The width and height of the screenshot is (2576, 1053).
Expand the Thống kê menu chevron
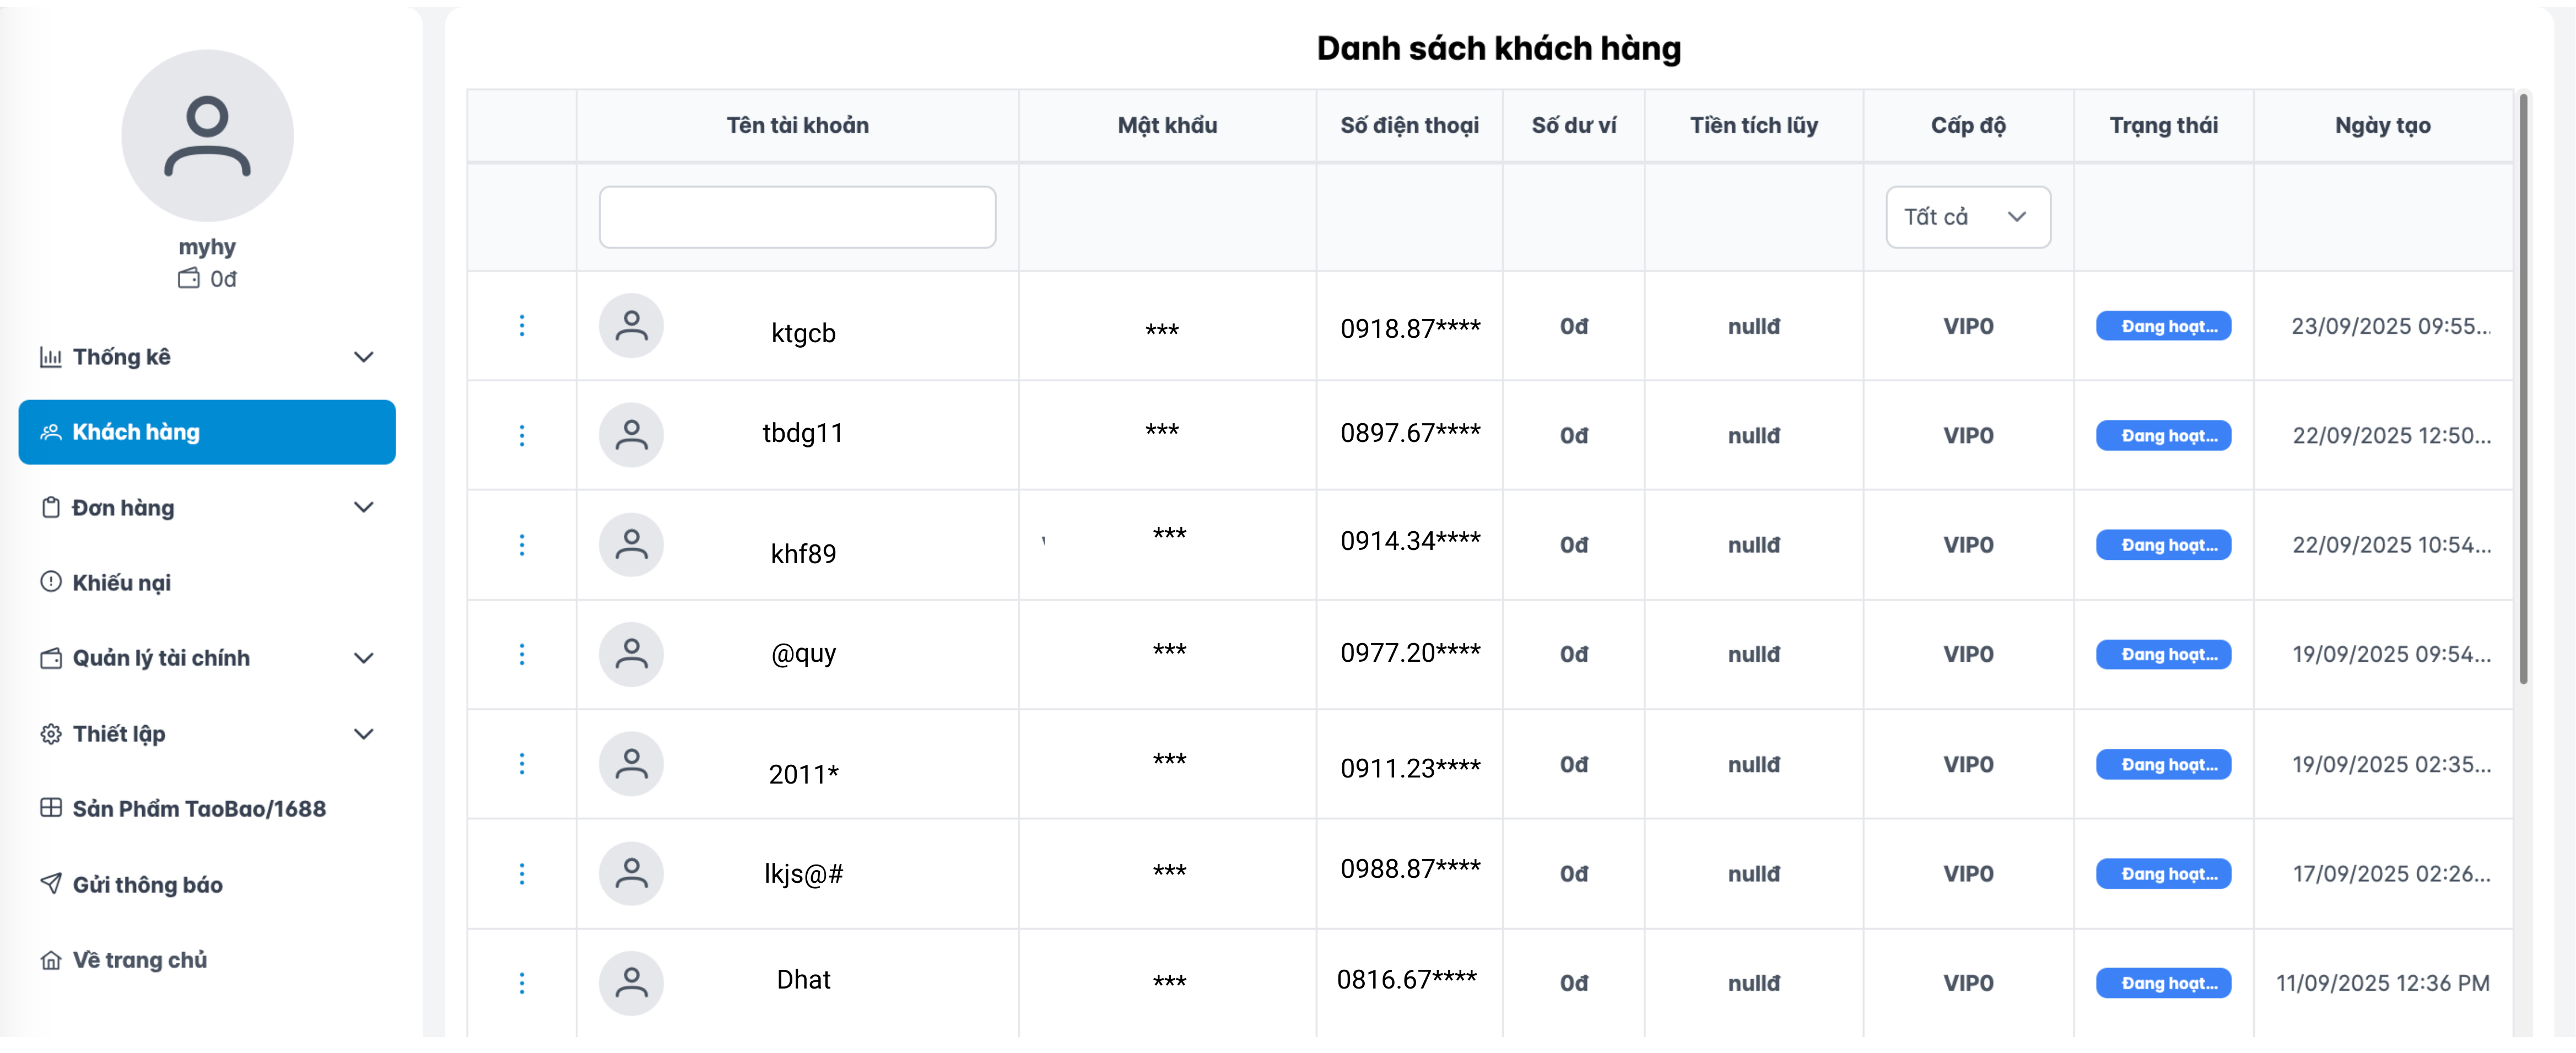coord(364,357)
